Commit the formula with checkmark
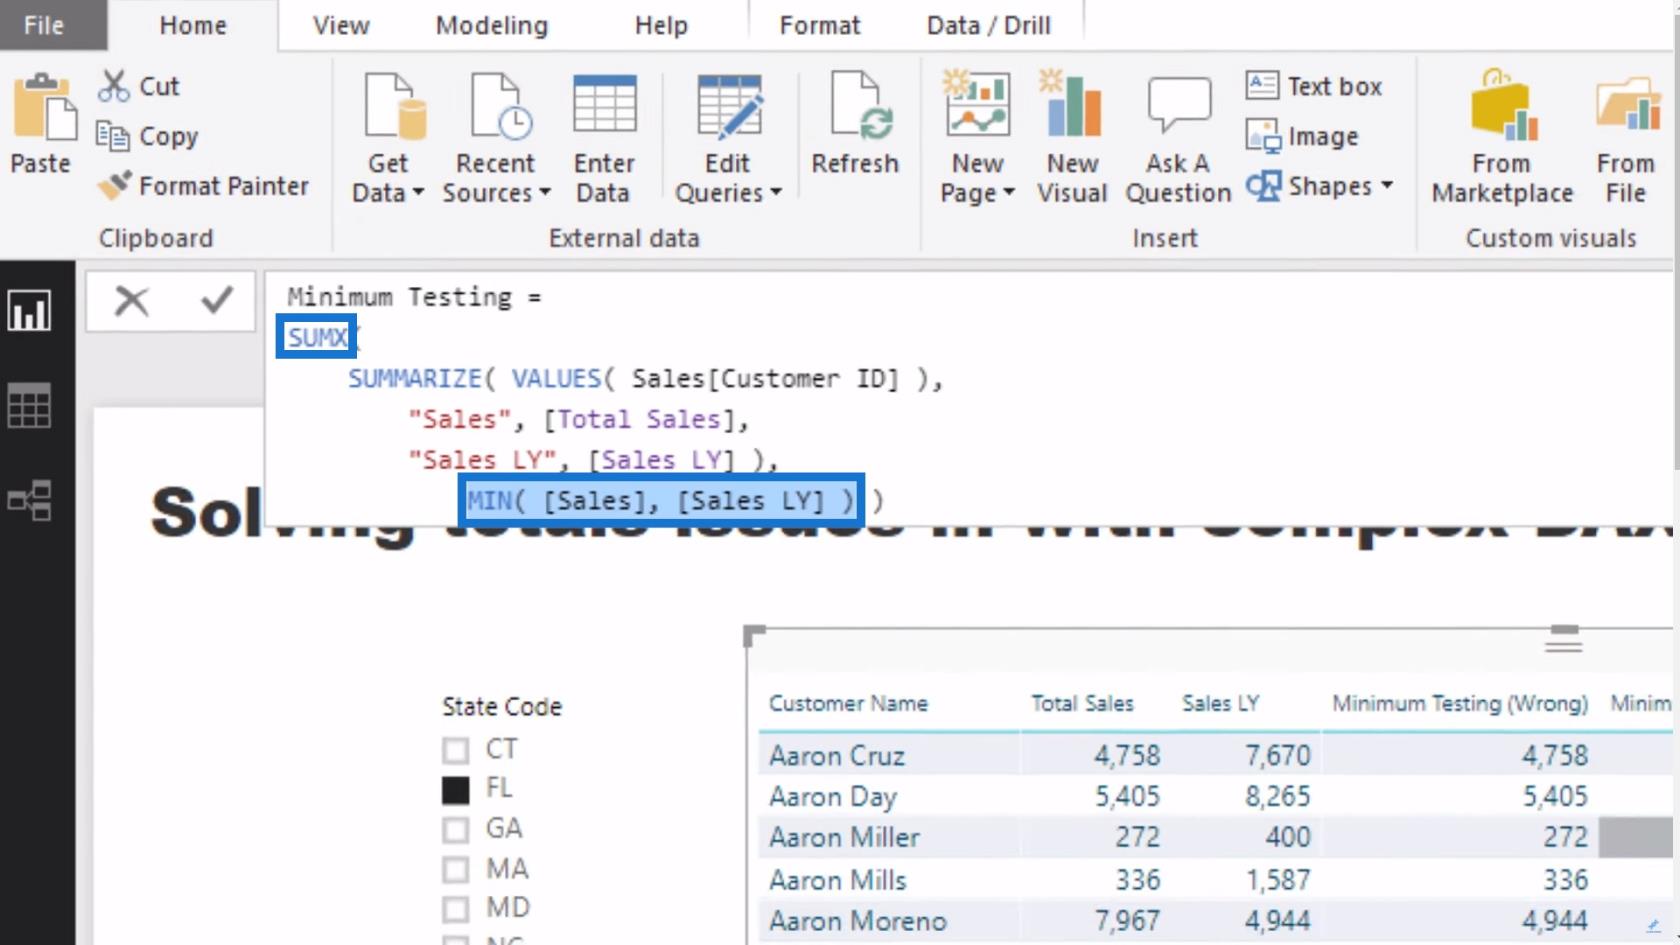Viewport: 1680px width, 945px height. coord(217,300)
